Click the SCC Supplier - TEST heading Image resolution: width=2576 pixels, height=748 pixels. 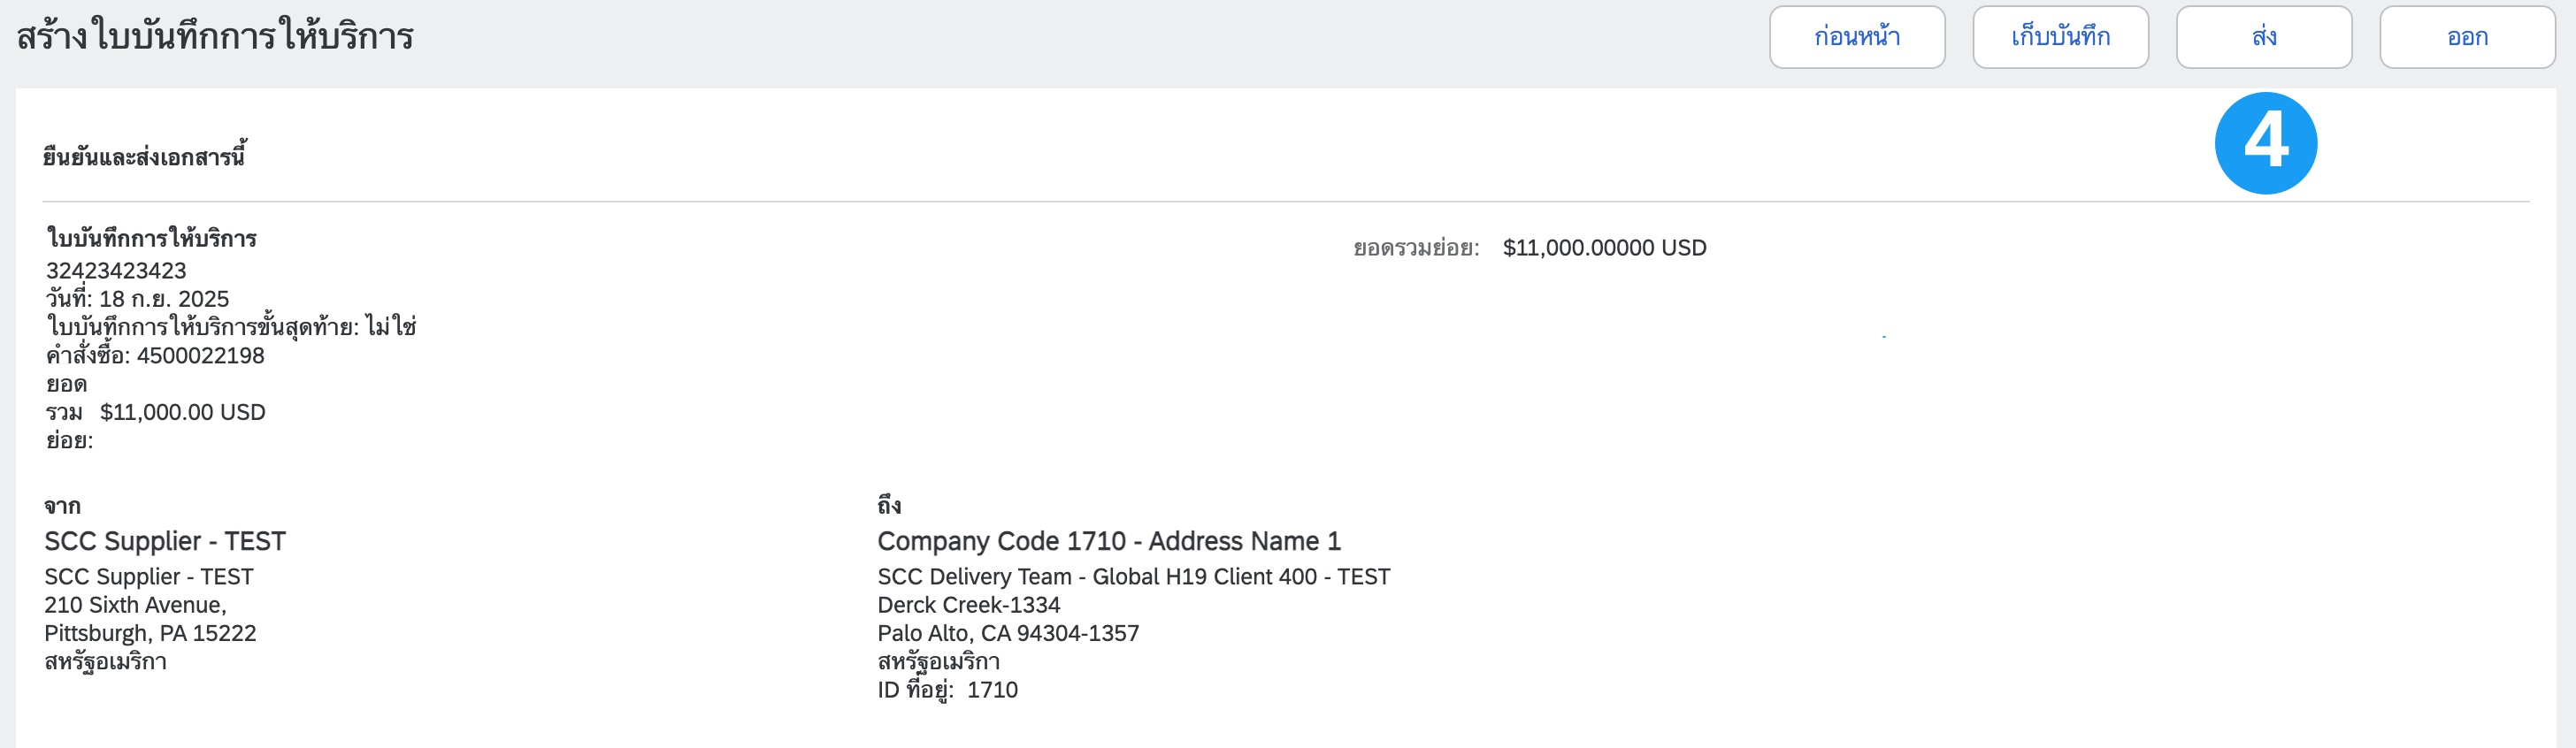coord(165,541)
